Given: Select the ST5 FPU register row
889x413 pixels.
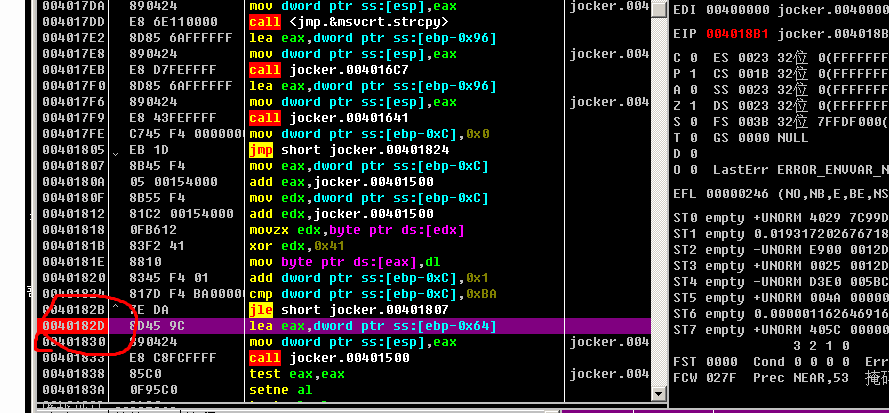Looking at the screenshot, I should 781,298.
